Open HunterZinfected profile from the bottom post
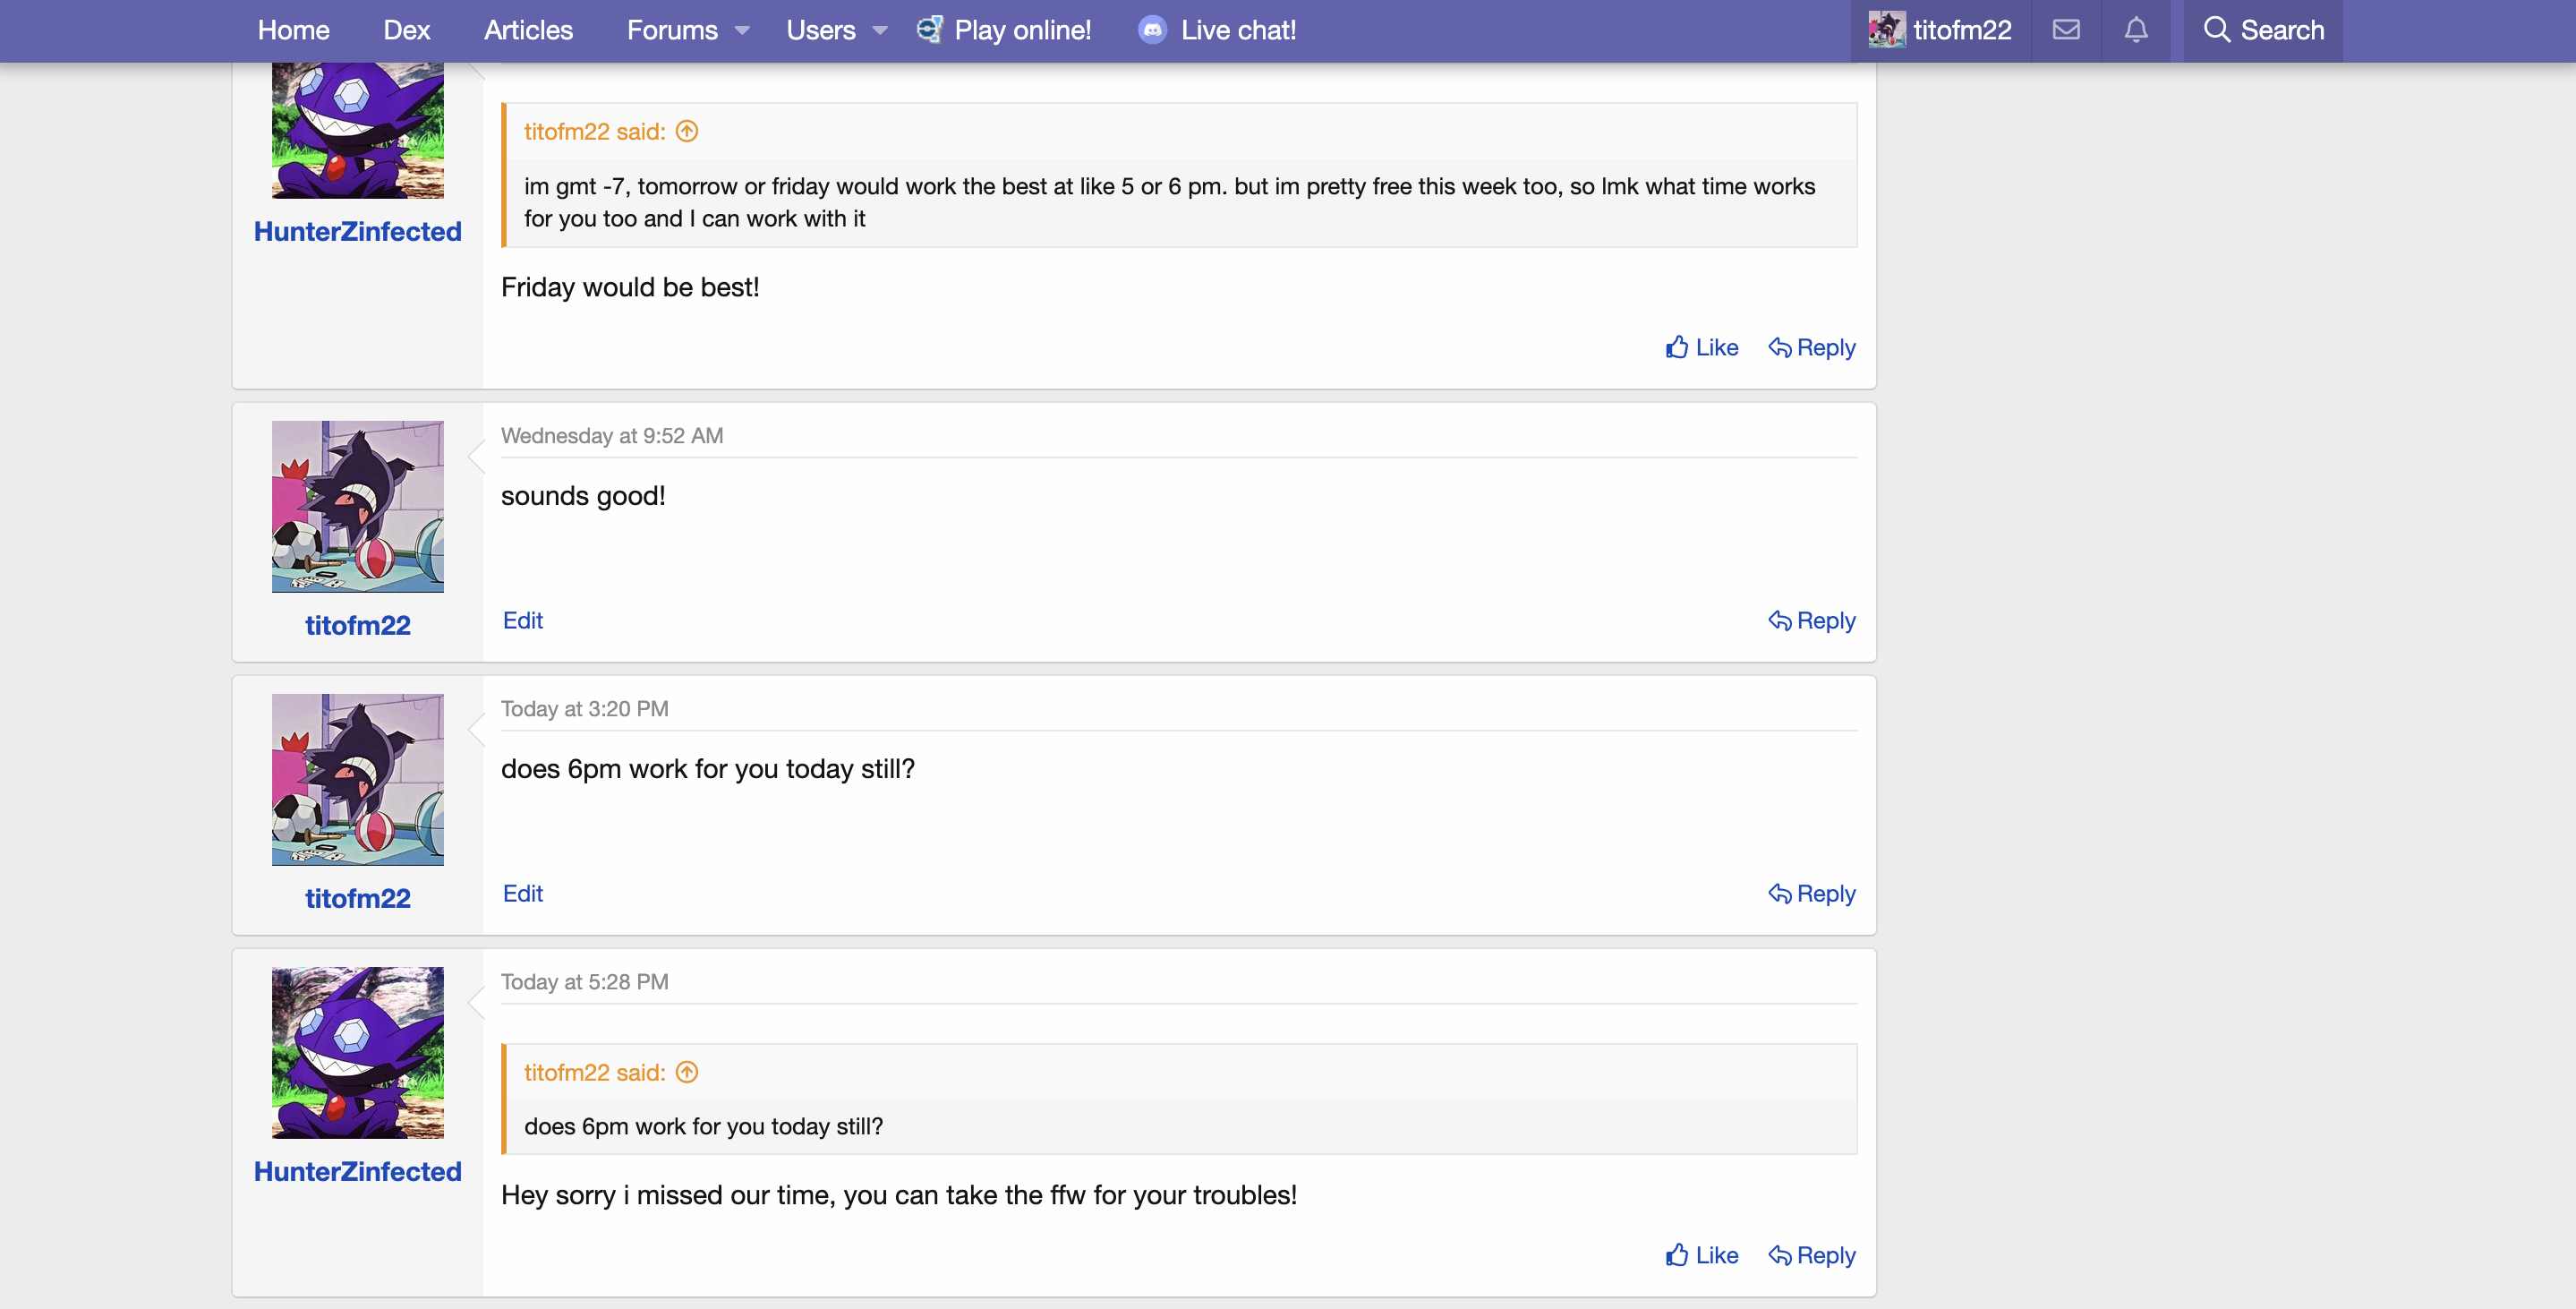This screenshot has width=2576, height=1309. click(357, 1171)
